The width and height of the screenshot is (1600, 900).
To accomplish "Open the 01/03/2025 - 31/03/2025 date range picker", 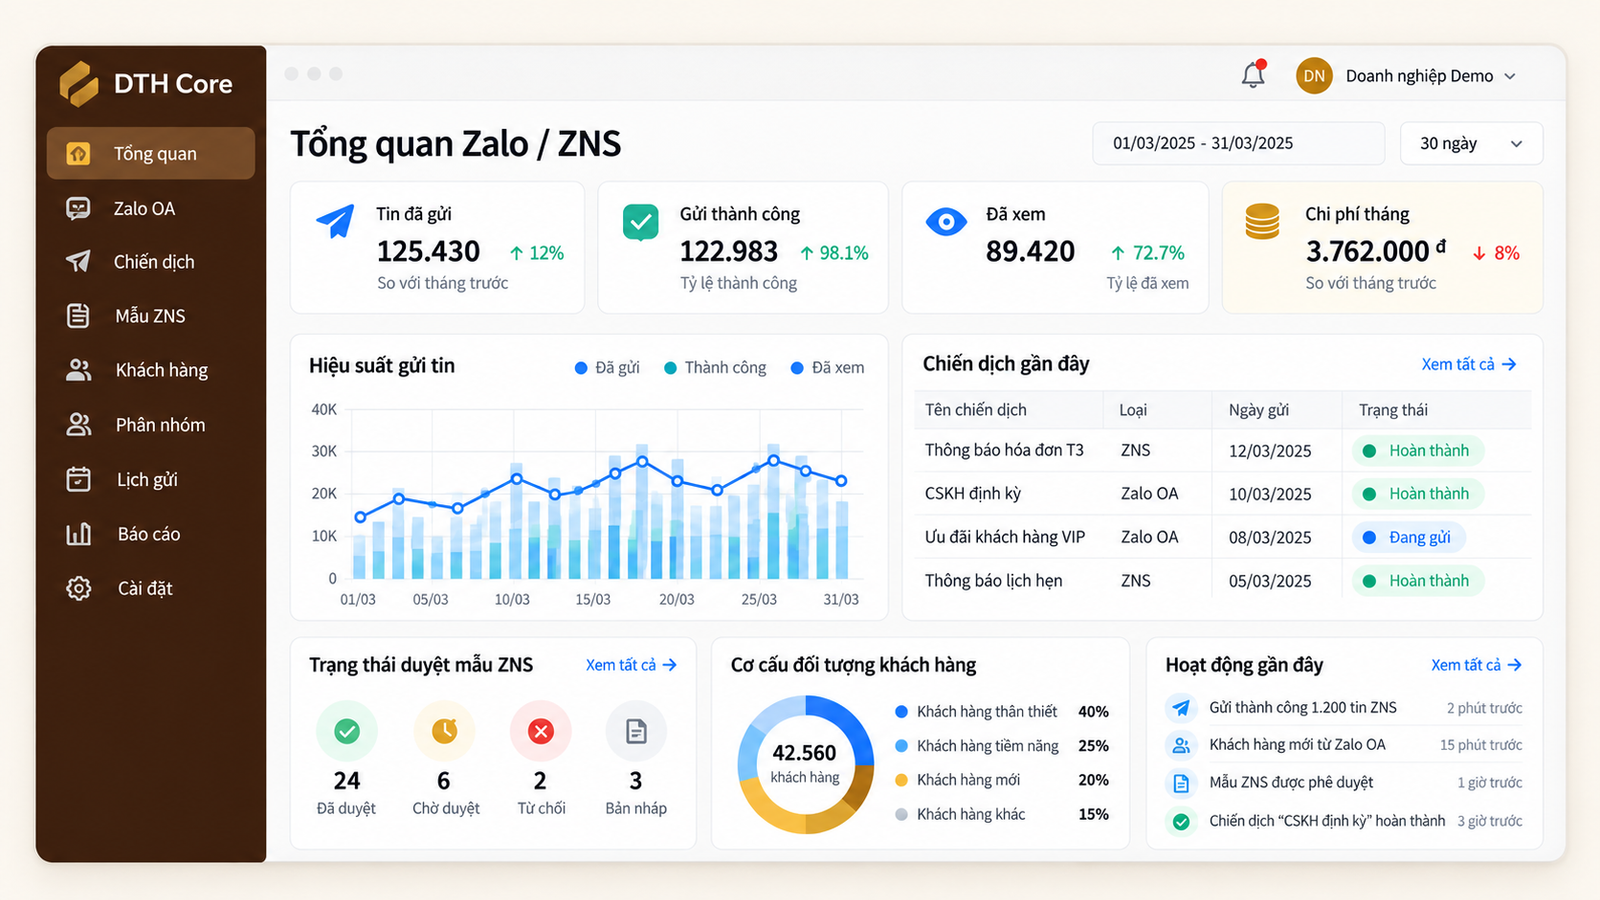I will [x=1238, y=143].
